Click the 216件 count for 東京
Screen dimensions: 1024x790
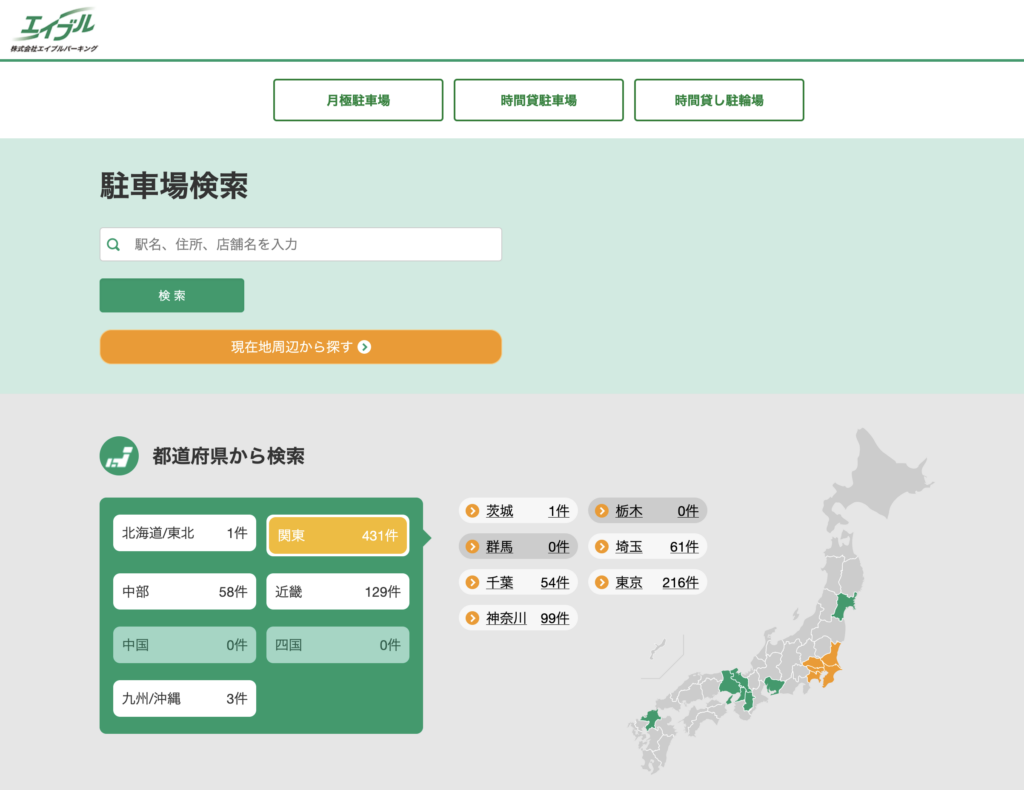(680, 582)
